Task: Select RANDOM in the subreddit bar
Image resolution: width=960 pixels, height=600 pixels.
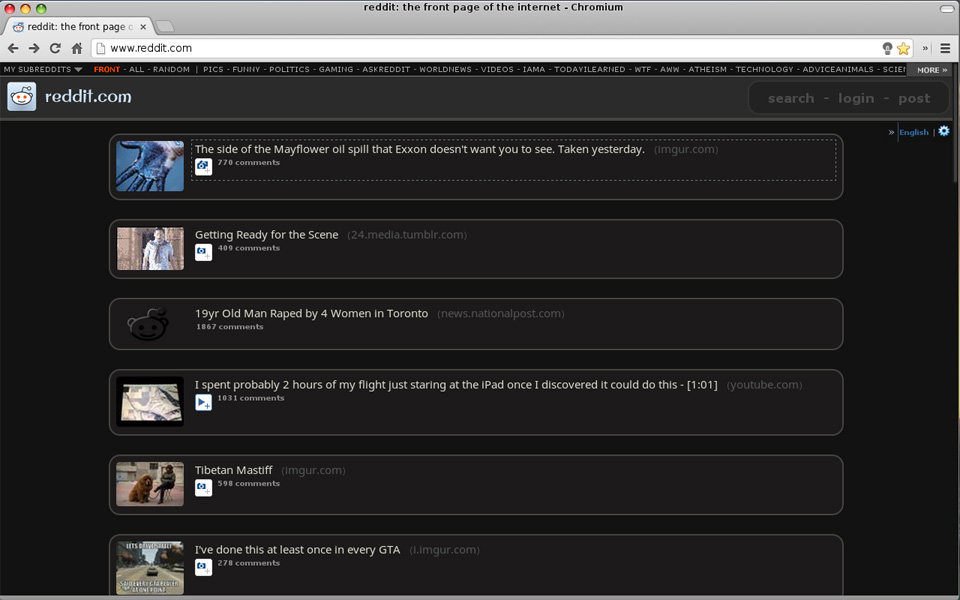Action: pyautogui.click(x=171, y=70)
